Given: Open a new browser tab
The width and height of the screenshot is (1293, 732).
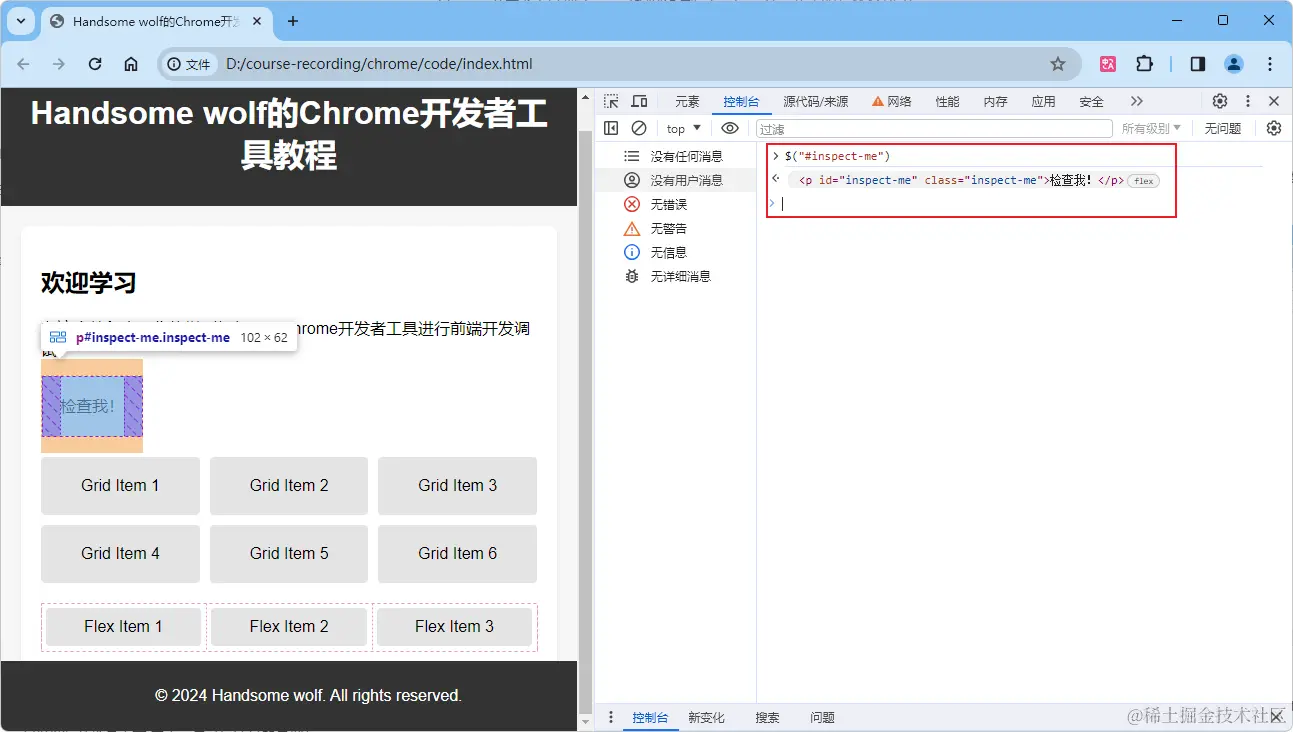Looking at the screenshot, I should pyautogui.click(x=293, y=21).
